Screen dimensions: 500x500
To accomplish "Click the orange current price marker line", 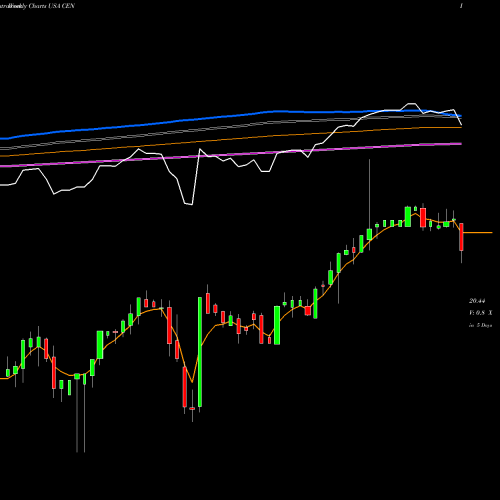I will pos(478,232).
